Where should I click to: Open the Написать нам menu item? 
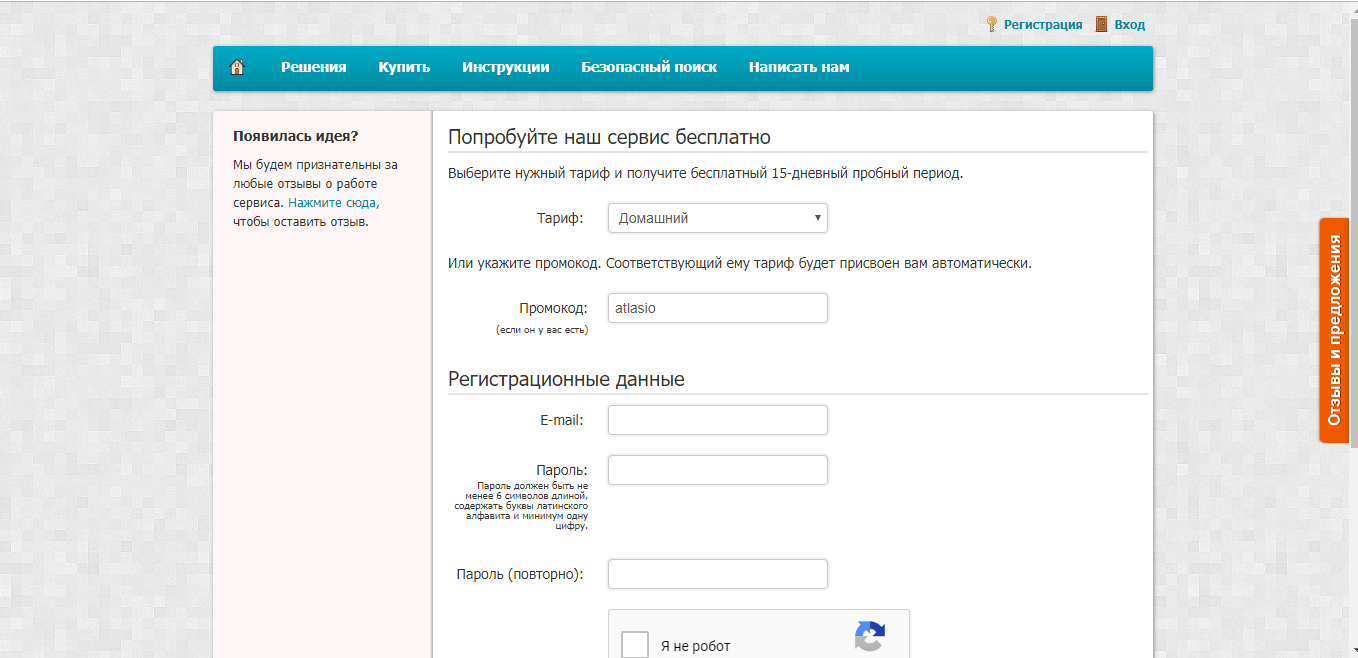tap(799, 68)
